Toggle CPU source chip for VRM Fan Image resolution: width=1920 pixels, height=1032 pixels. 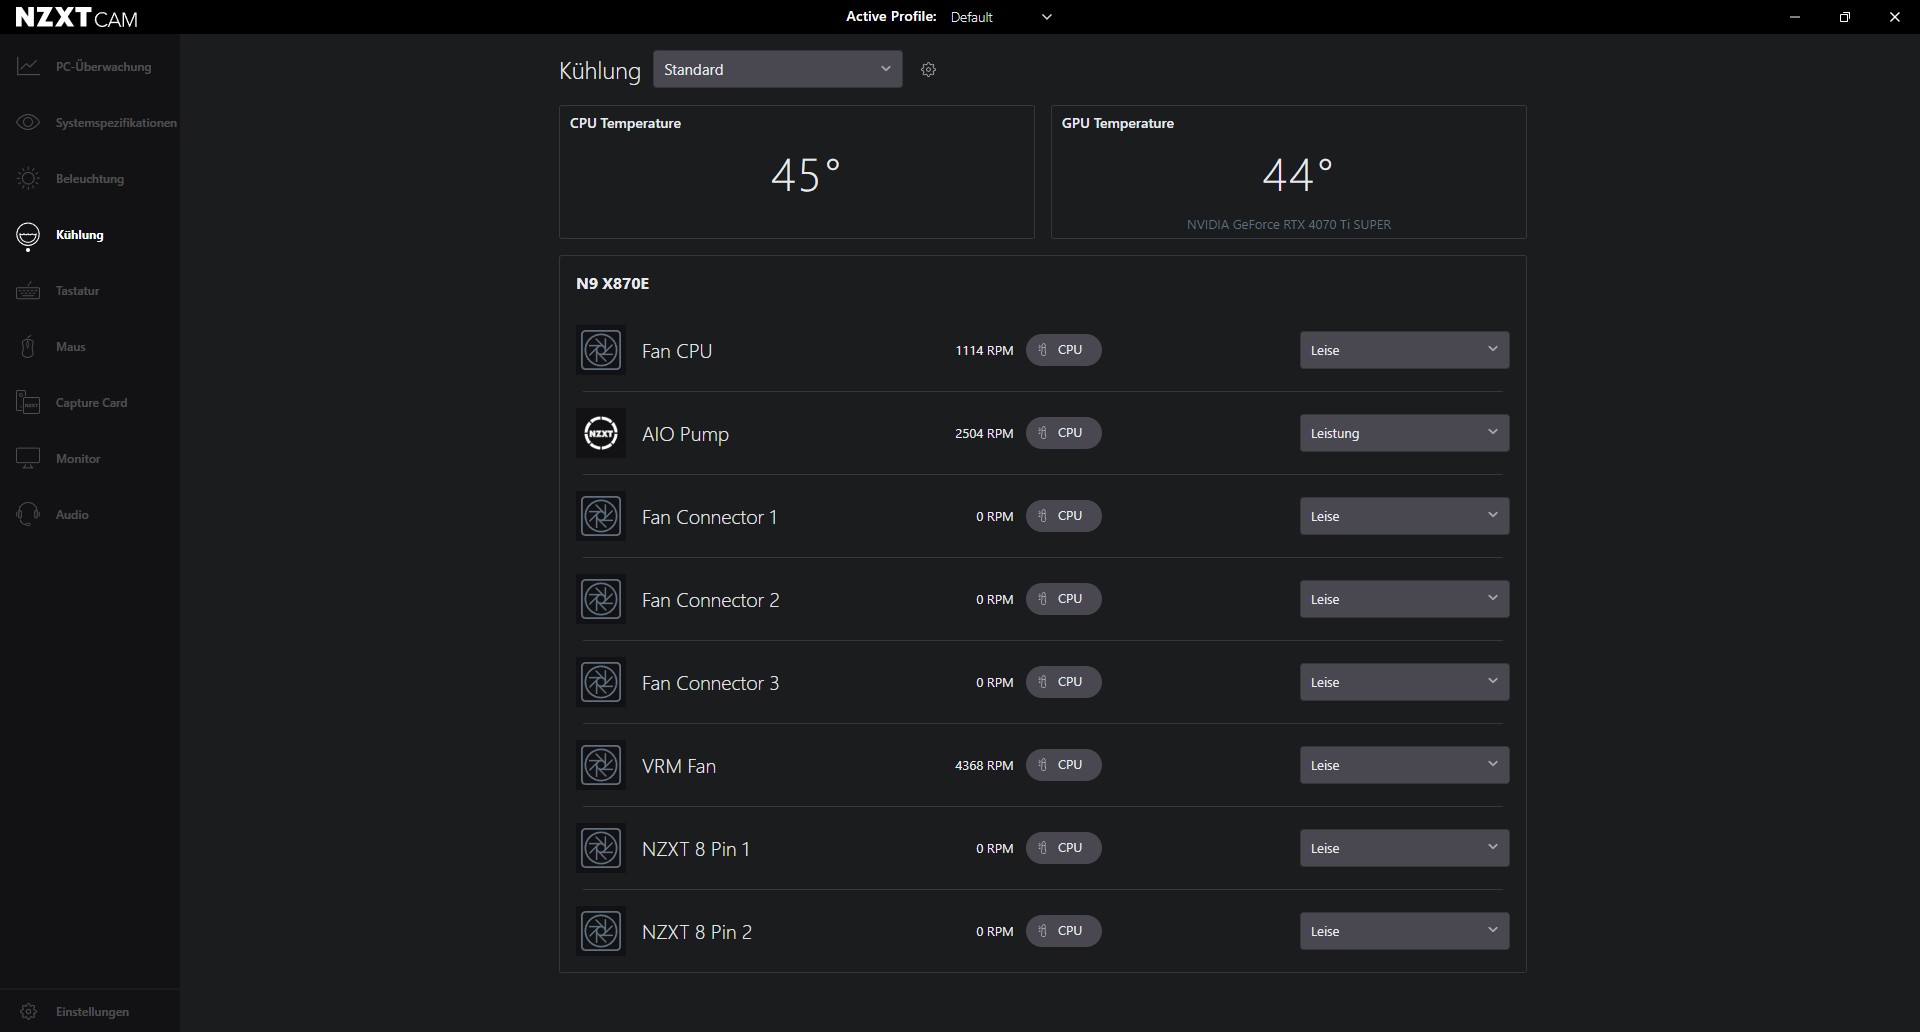tap(1063, 765)
